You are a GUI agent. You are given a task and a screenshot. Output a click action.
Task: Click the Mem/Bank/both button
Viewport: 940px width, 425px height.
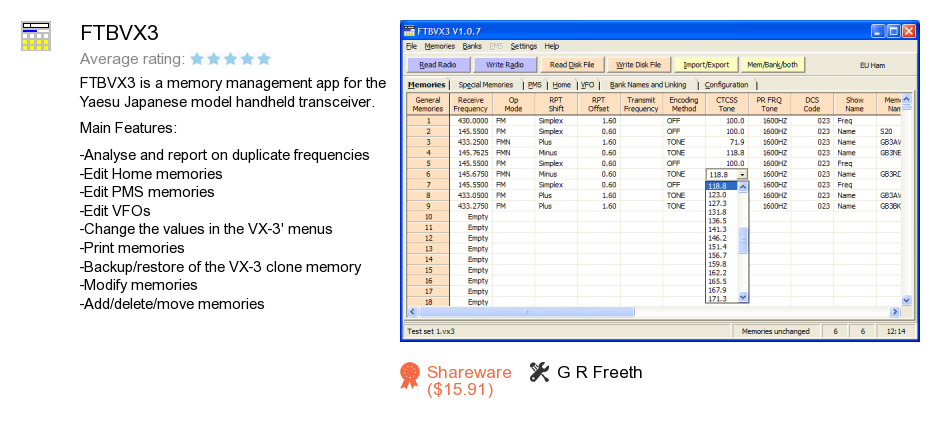pos(773,65)
